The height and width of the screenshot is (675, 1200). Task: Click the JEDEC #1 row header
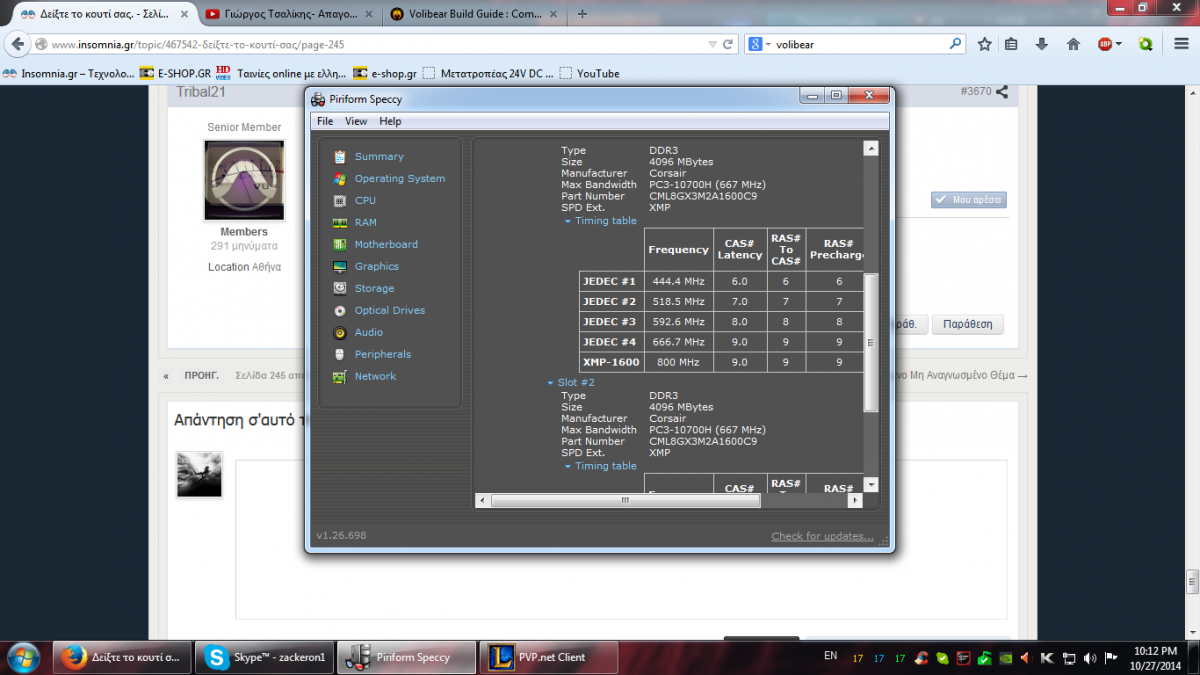pos(610,282)
